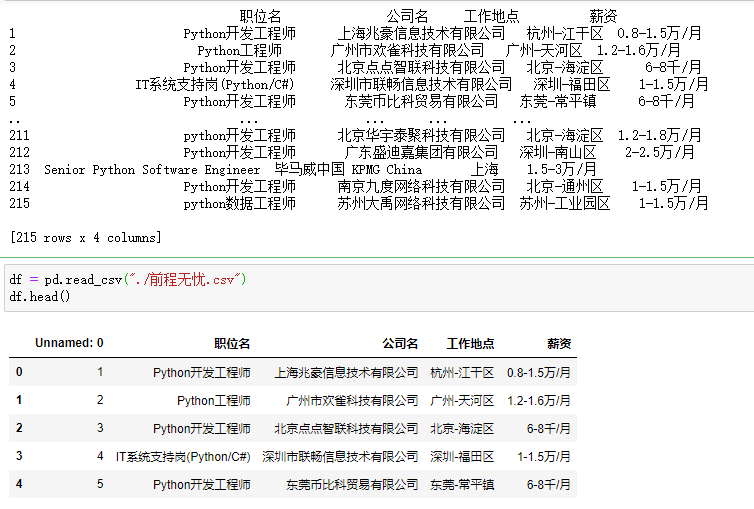The width and height of the screenshot is (754, 509).
Task: Click '北京-通州区' in printed output
Action: coord(565,186)
